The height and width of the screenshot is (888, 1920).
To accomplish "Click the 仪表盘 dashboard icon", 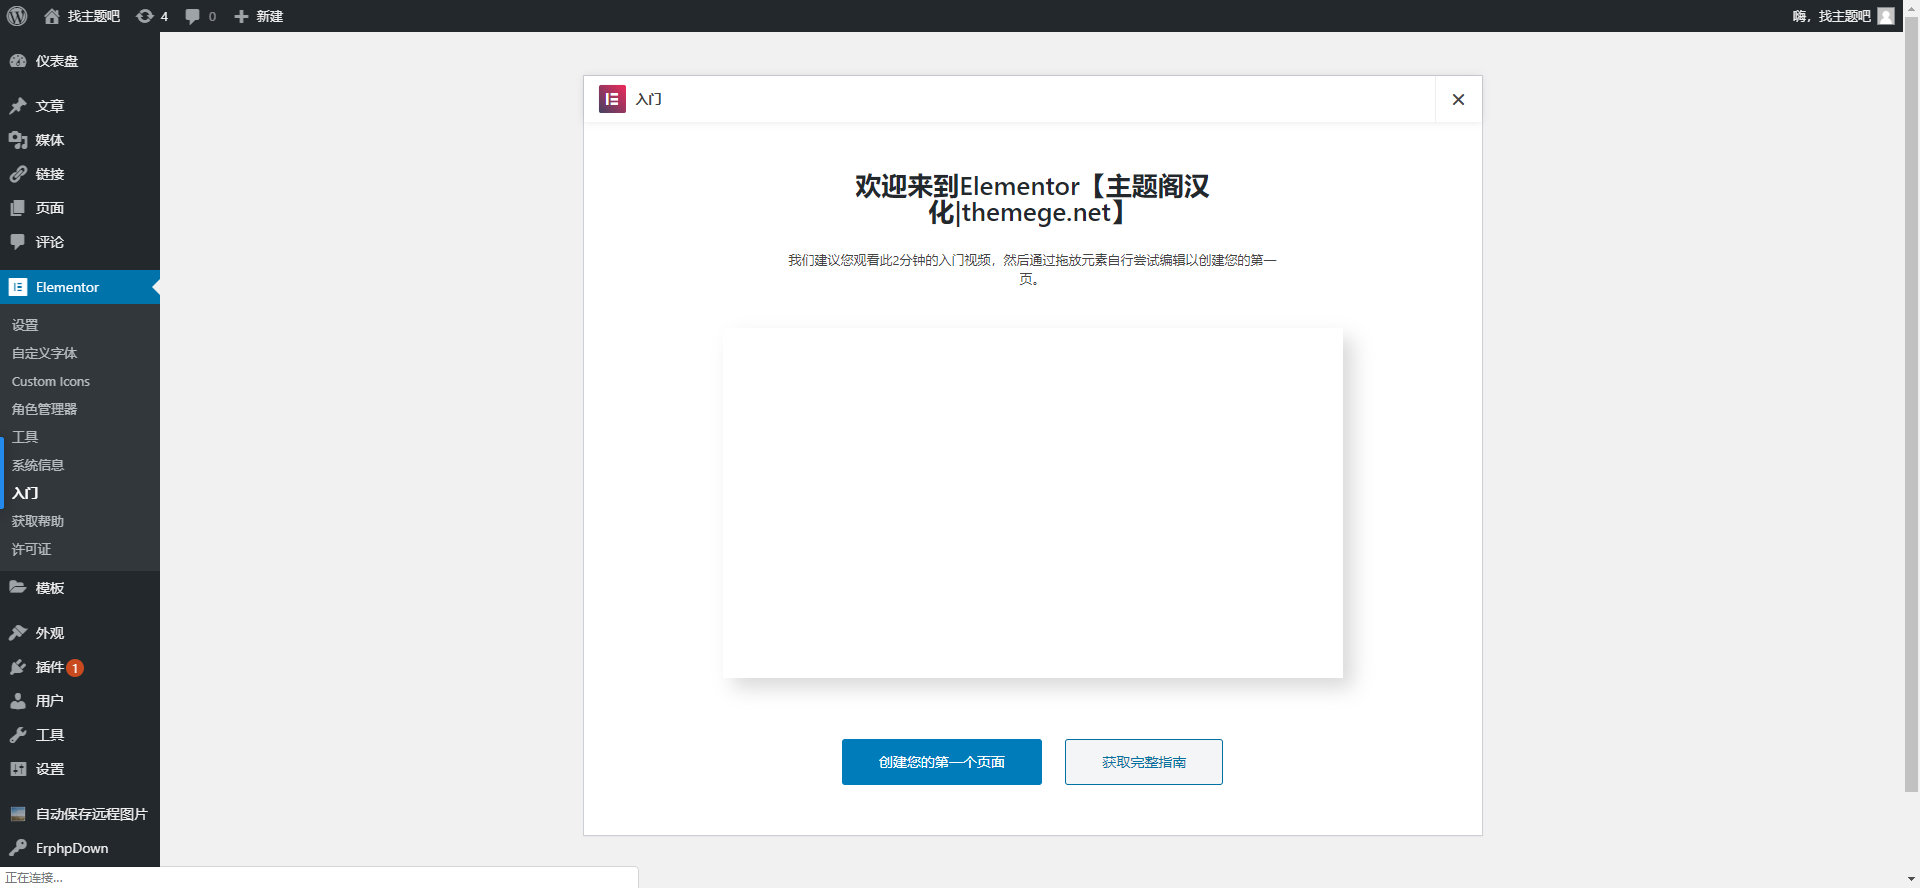I will (x=18, y=61).
